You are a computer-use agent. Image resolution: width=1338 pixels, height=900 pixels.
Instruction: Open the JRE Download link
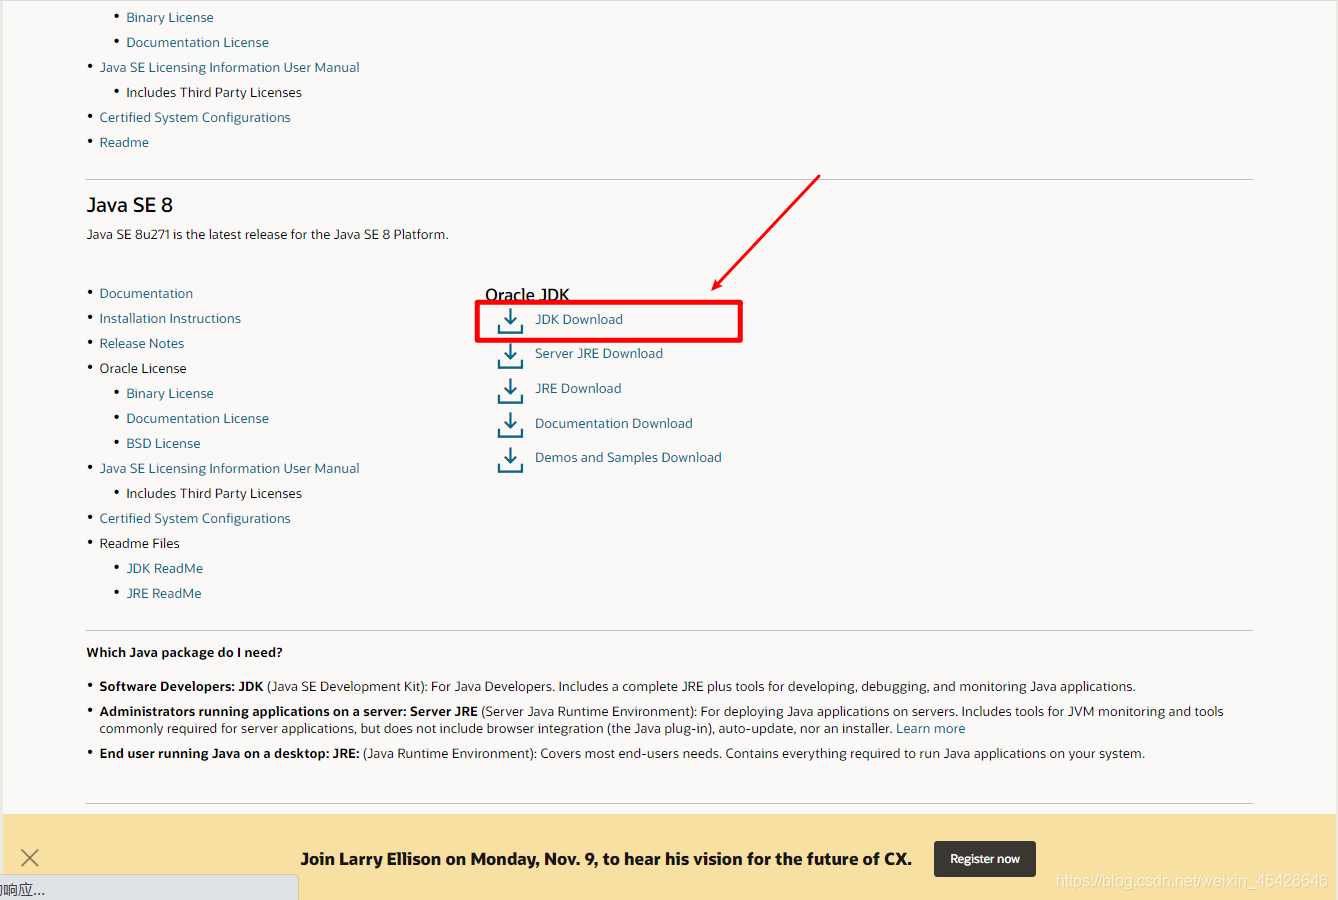click(578, 388)
